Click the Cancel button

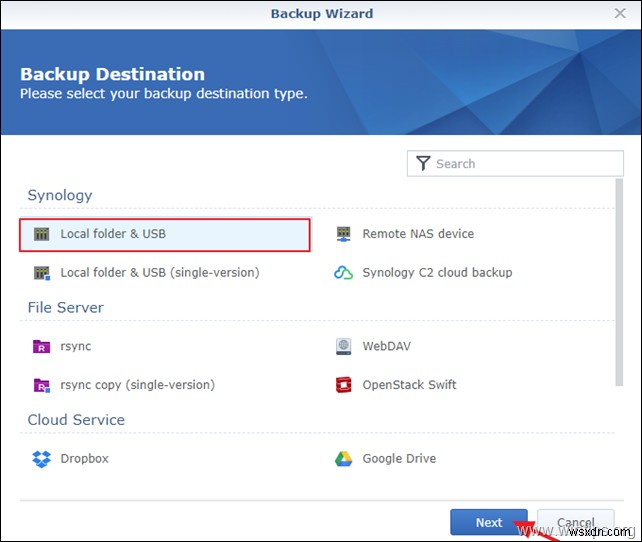click(x=576, y=522)
